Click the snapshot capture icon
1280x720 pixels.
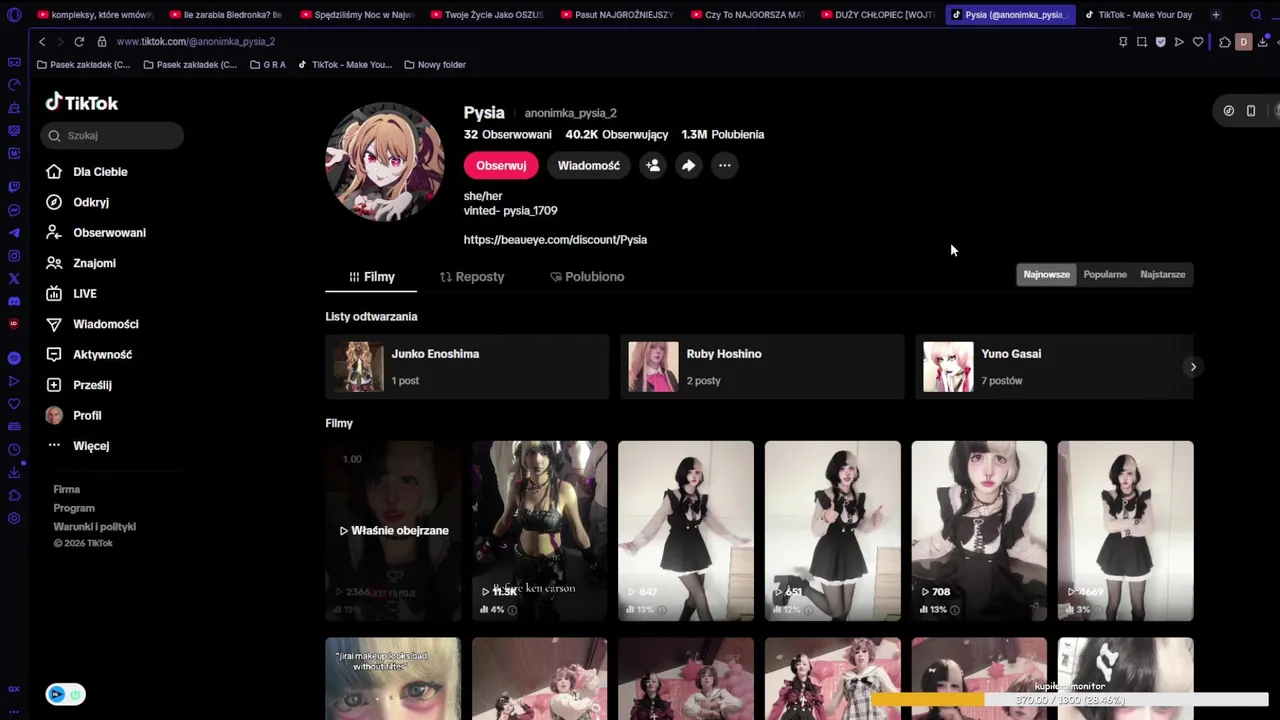click(x=1142, y=42)
